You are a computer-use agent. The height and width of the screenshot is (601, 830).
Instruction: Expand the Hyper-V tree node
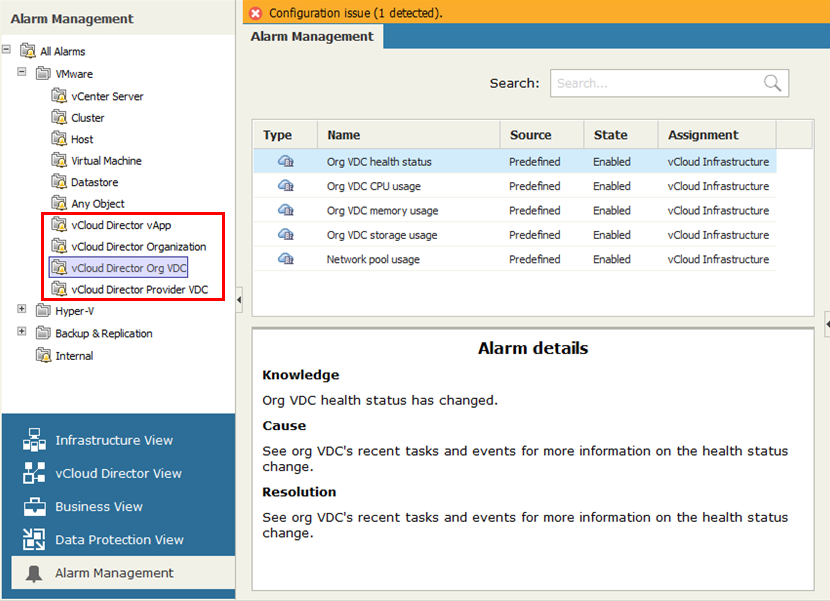[x=22, y=309]
